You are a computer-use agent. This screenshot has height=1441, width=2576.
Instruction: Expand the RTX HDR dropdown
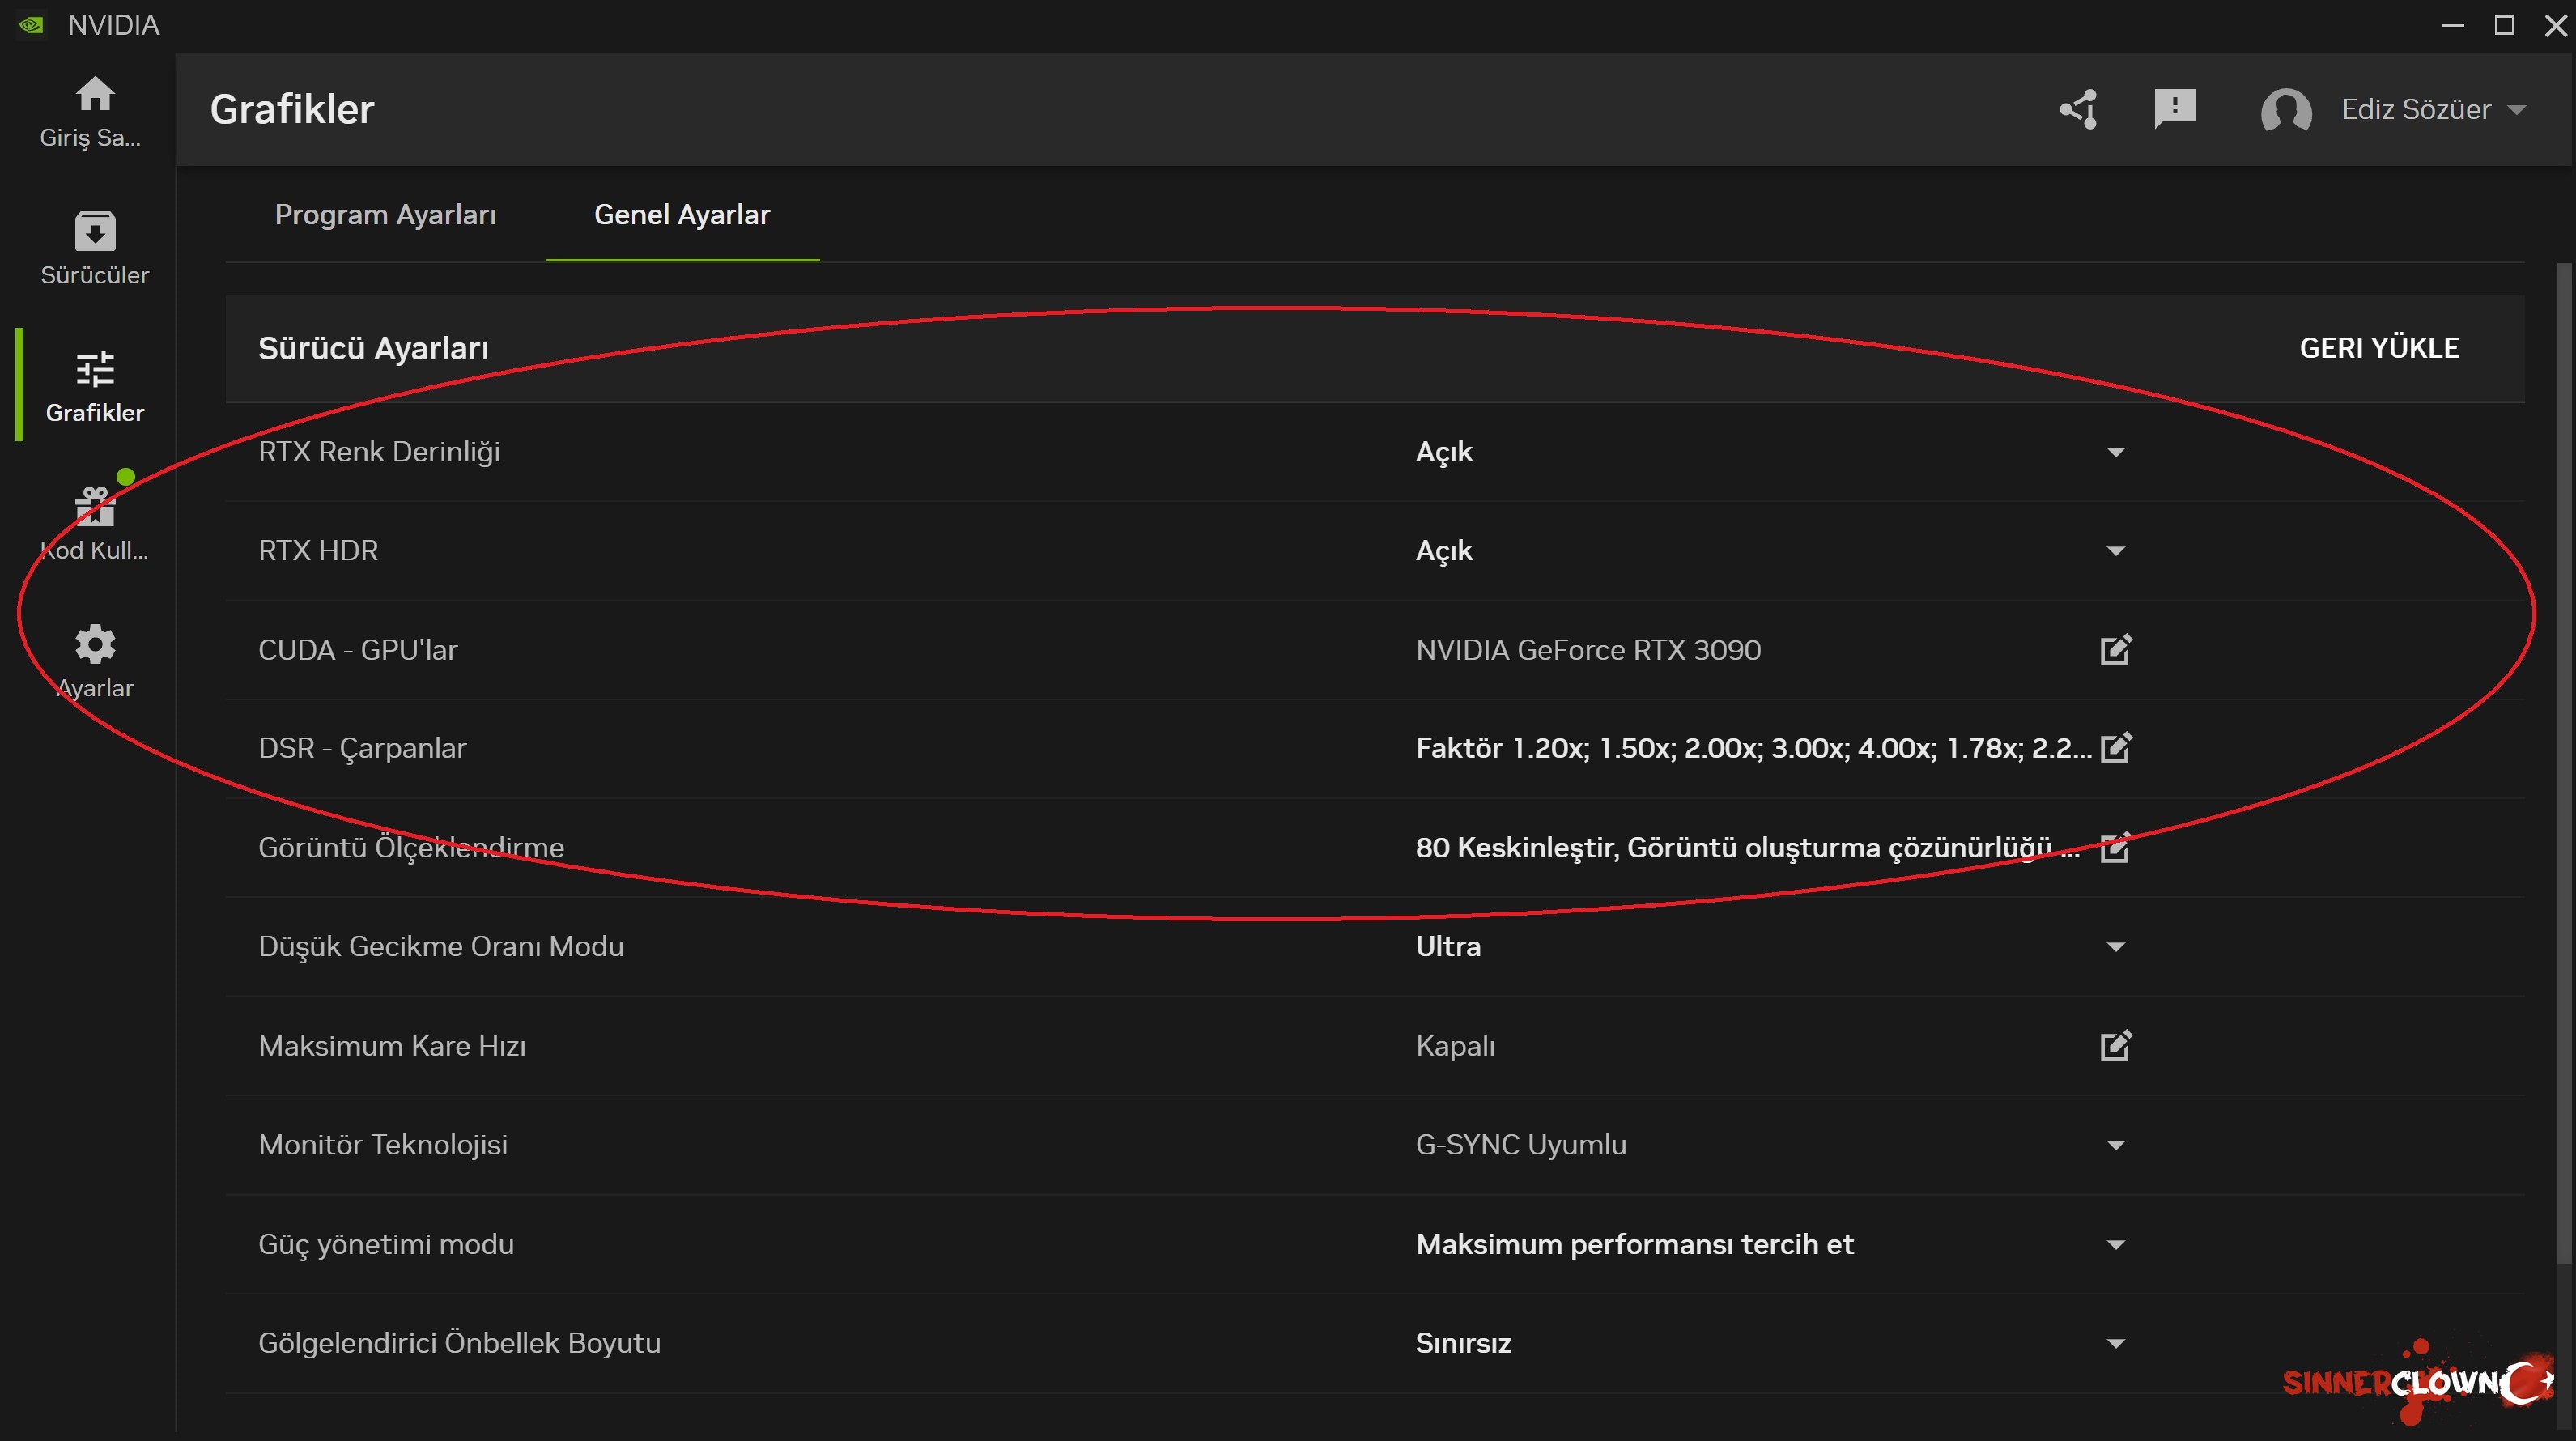click(2115, 551)
